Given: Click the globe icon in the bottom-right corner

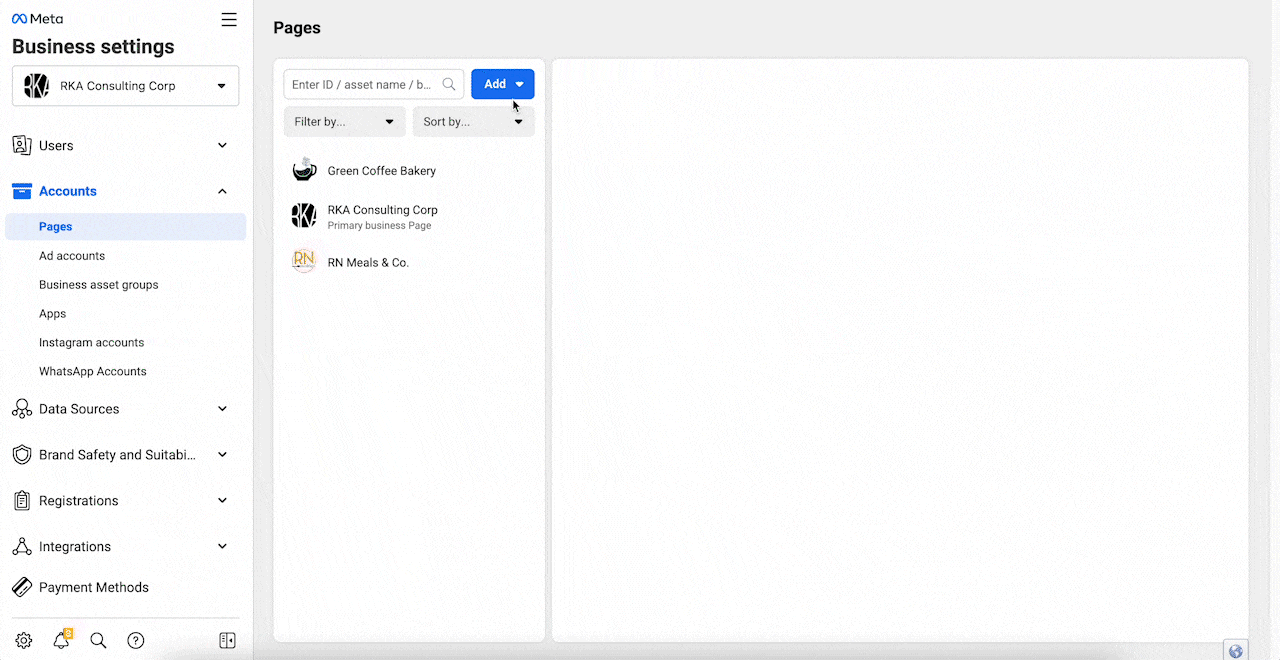Looking at the screenshot, I should pos(1236,651).
